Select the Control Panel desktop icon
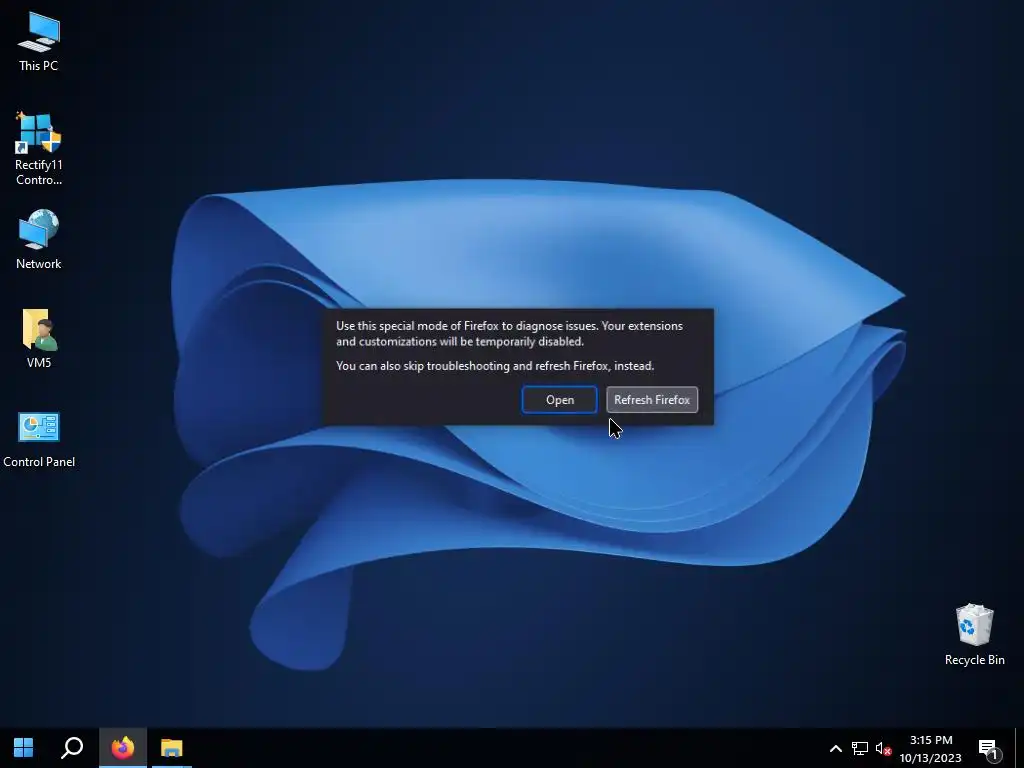The height and width of the screenshot is (768, 1024). tap(39, 439)
